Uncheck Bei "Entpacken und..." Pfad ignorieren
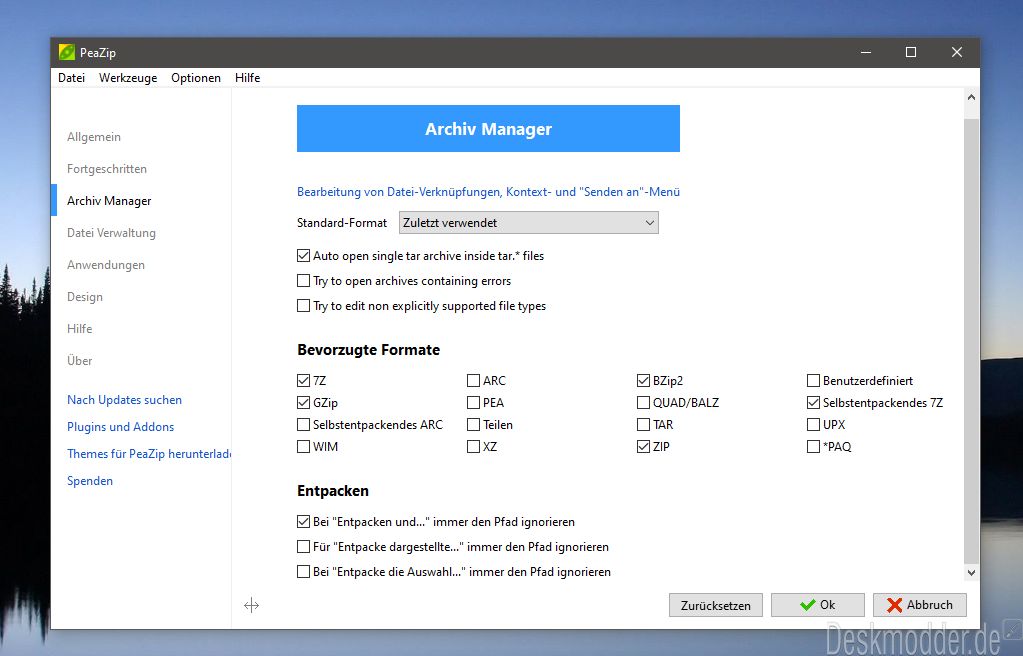The height and width of the screenshot is (656, 1023). 303,522
